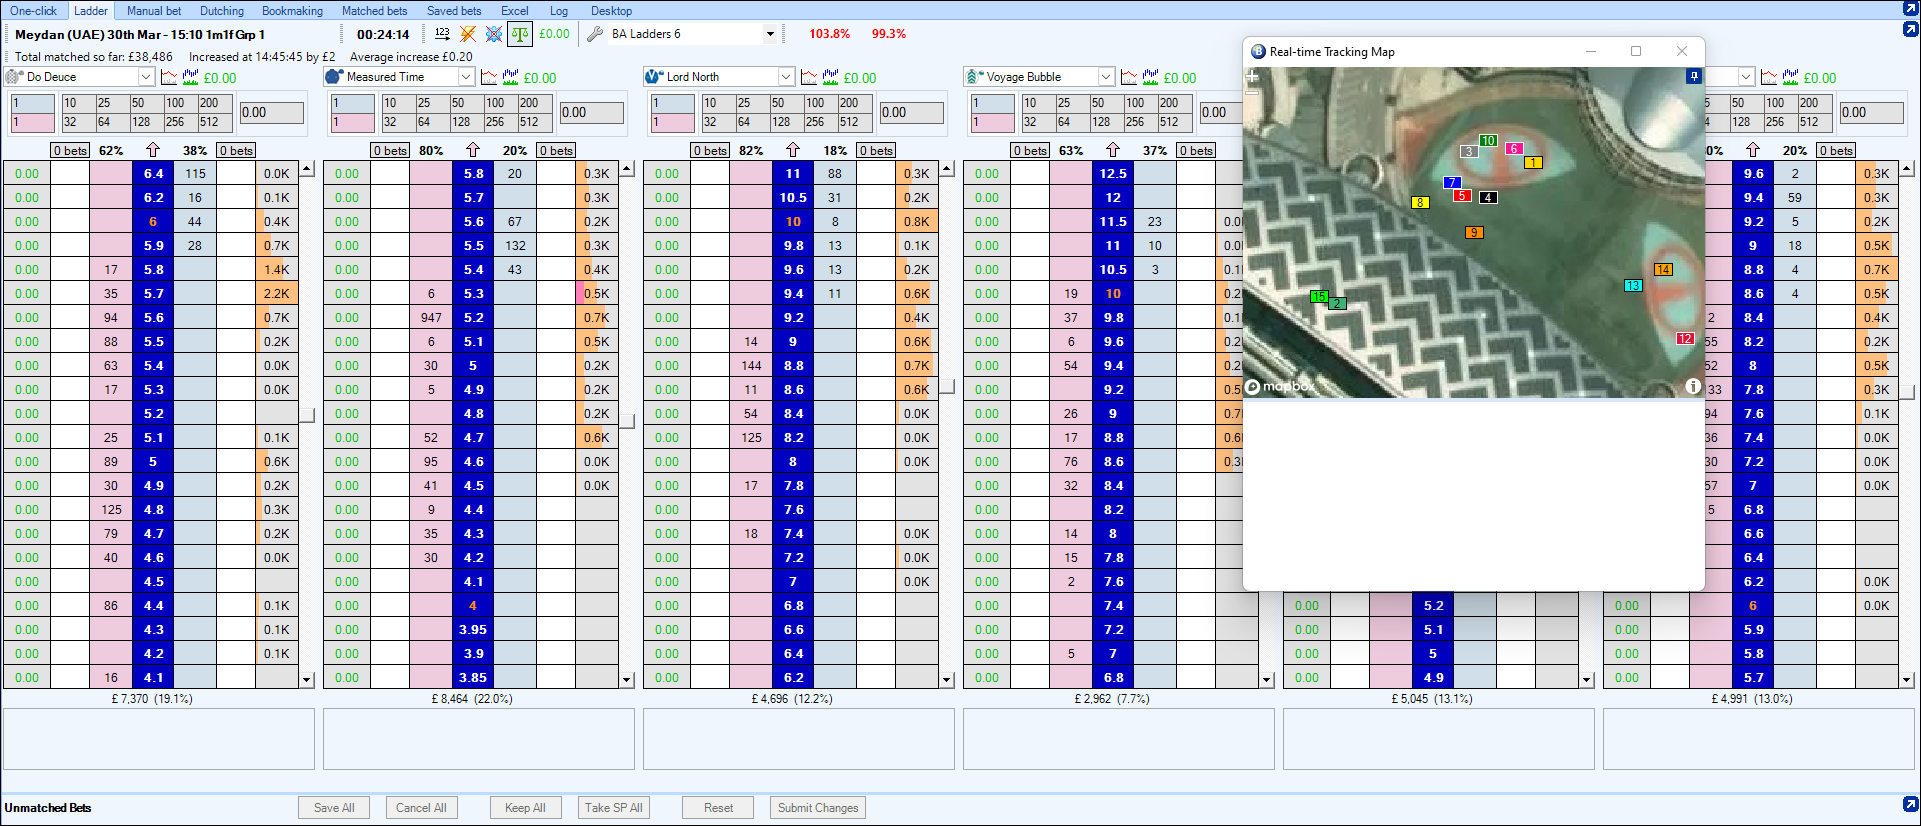Select the 256 stake preset for Do Deuce
1921x826 pixels.
click(175, 122)
